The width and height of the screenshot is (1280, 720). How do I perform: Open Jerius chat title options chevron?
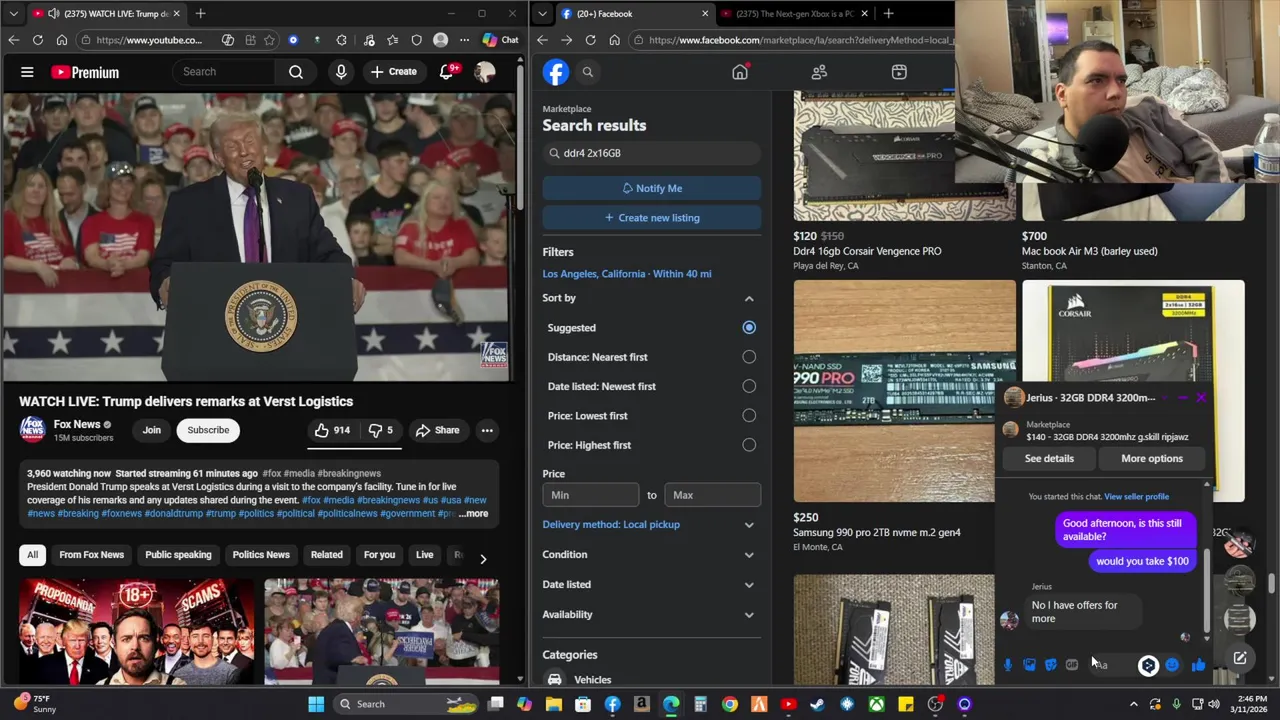1164,398
